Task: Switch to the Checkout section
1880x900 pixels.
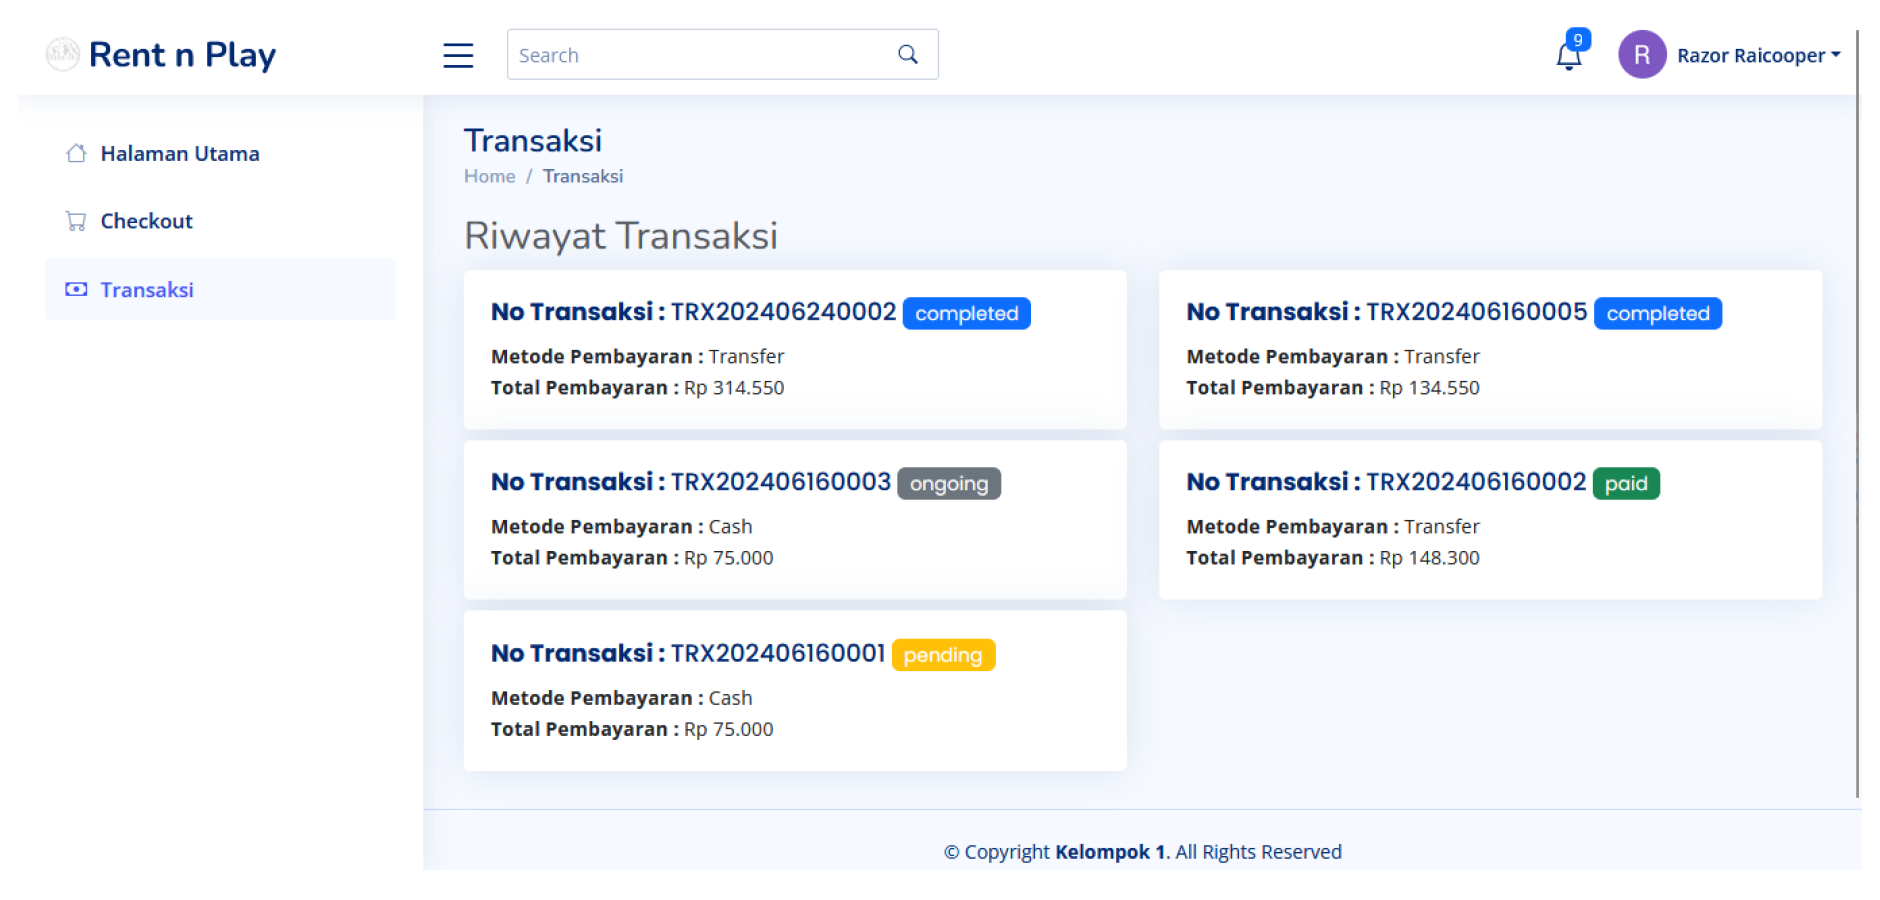Action: point(146,220)
